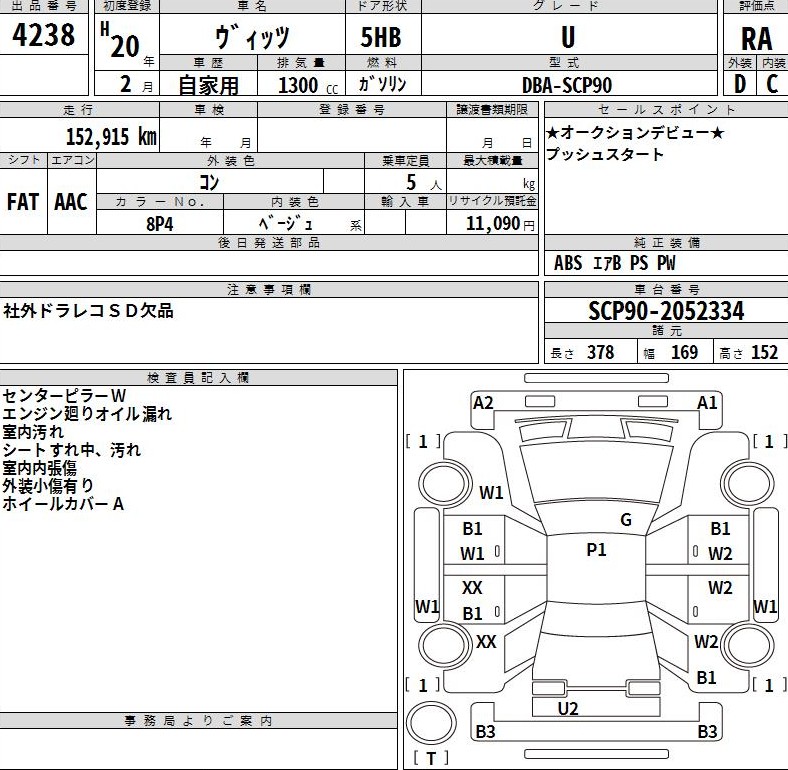Click the interior color ベージュ

tap(285, 223)
